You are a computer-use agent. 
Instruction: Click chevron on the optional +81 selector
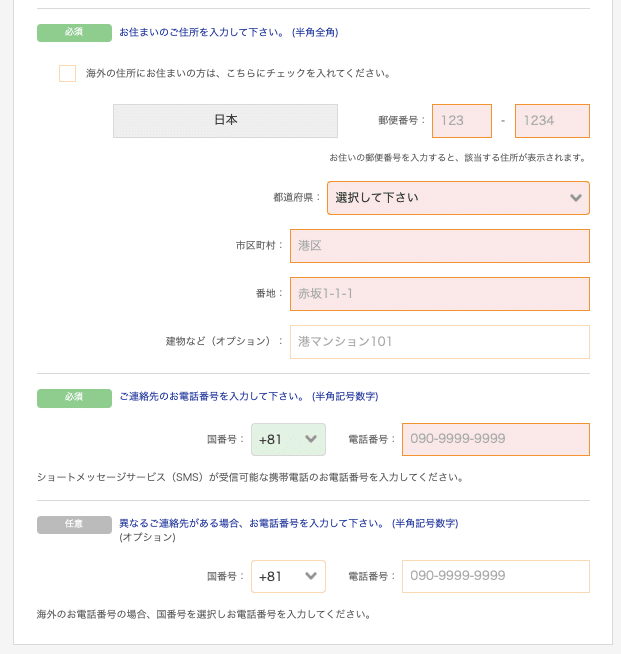(311, 576)
